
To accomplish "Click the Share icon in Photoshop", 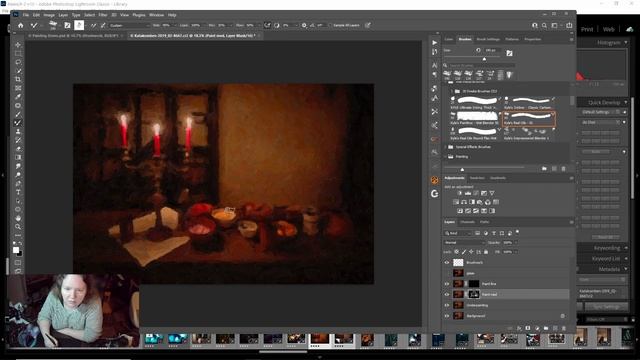I will click(569, 25).
